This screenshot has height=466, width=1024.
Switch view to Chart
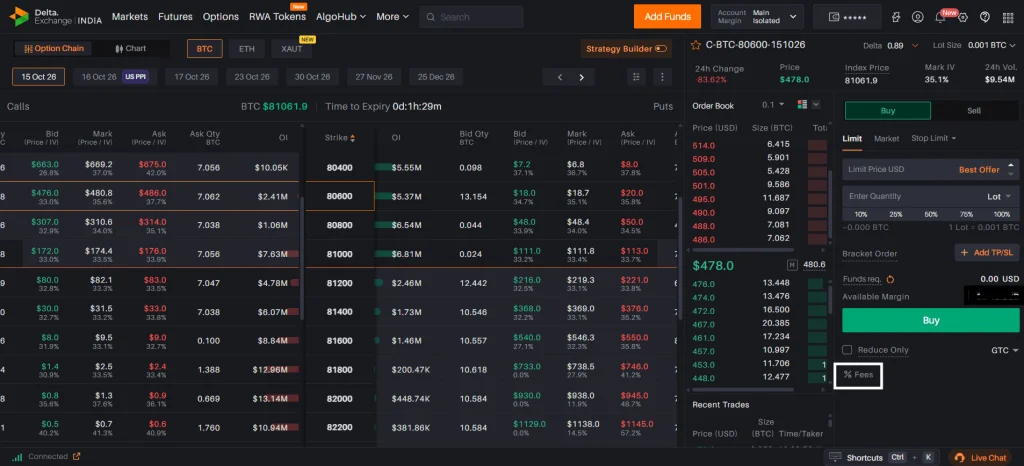point(131,48)
